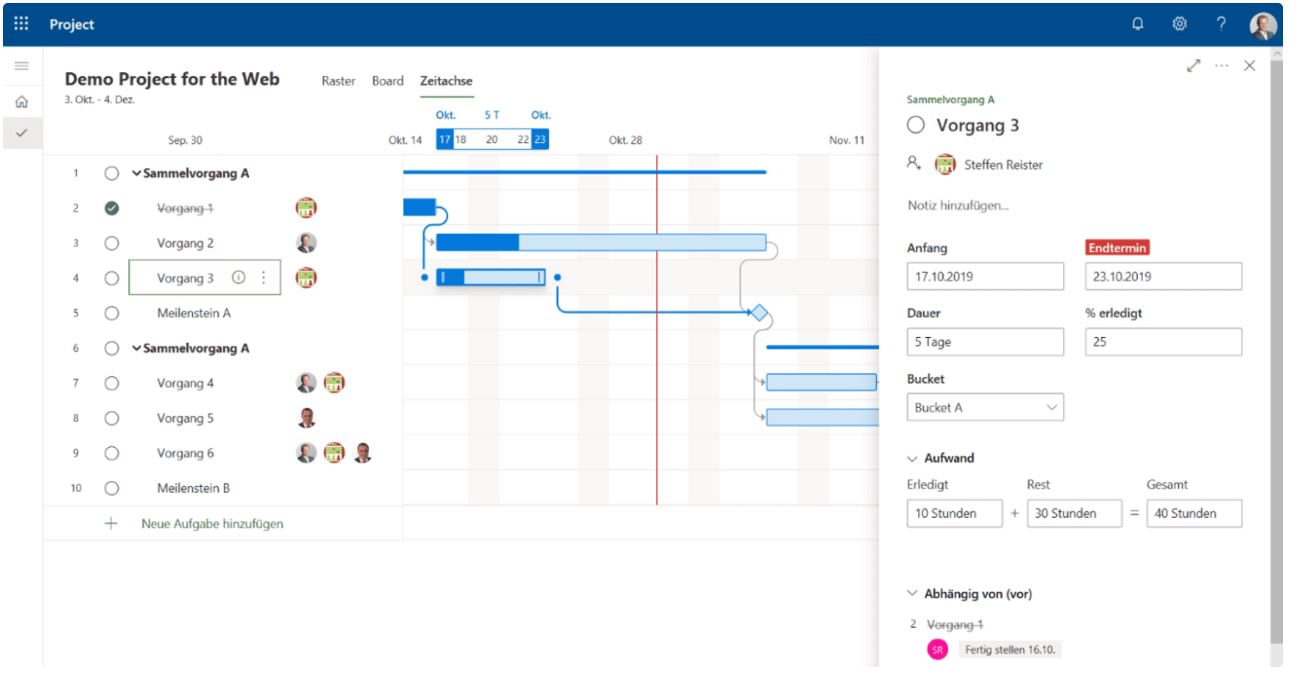The height and width of the screenshot is (682, 1304).
Task: Open the app launcher waffle icon
Action: coord(21,24)
